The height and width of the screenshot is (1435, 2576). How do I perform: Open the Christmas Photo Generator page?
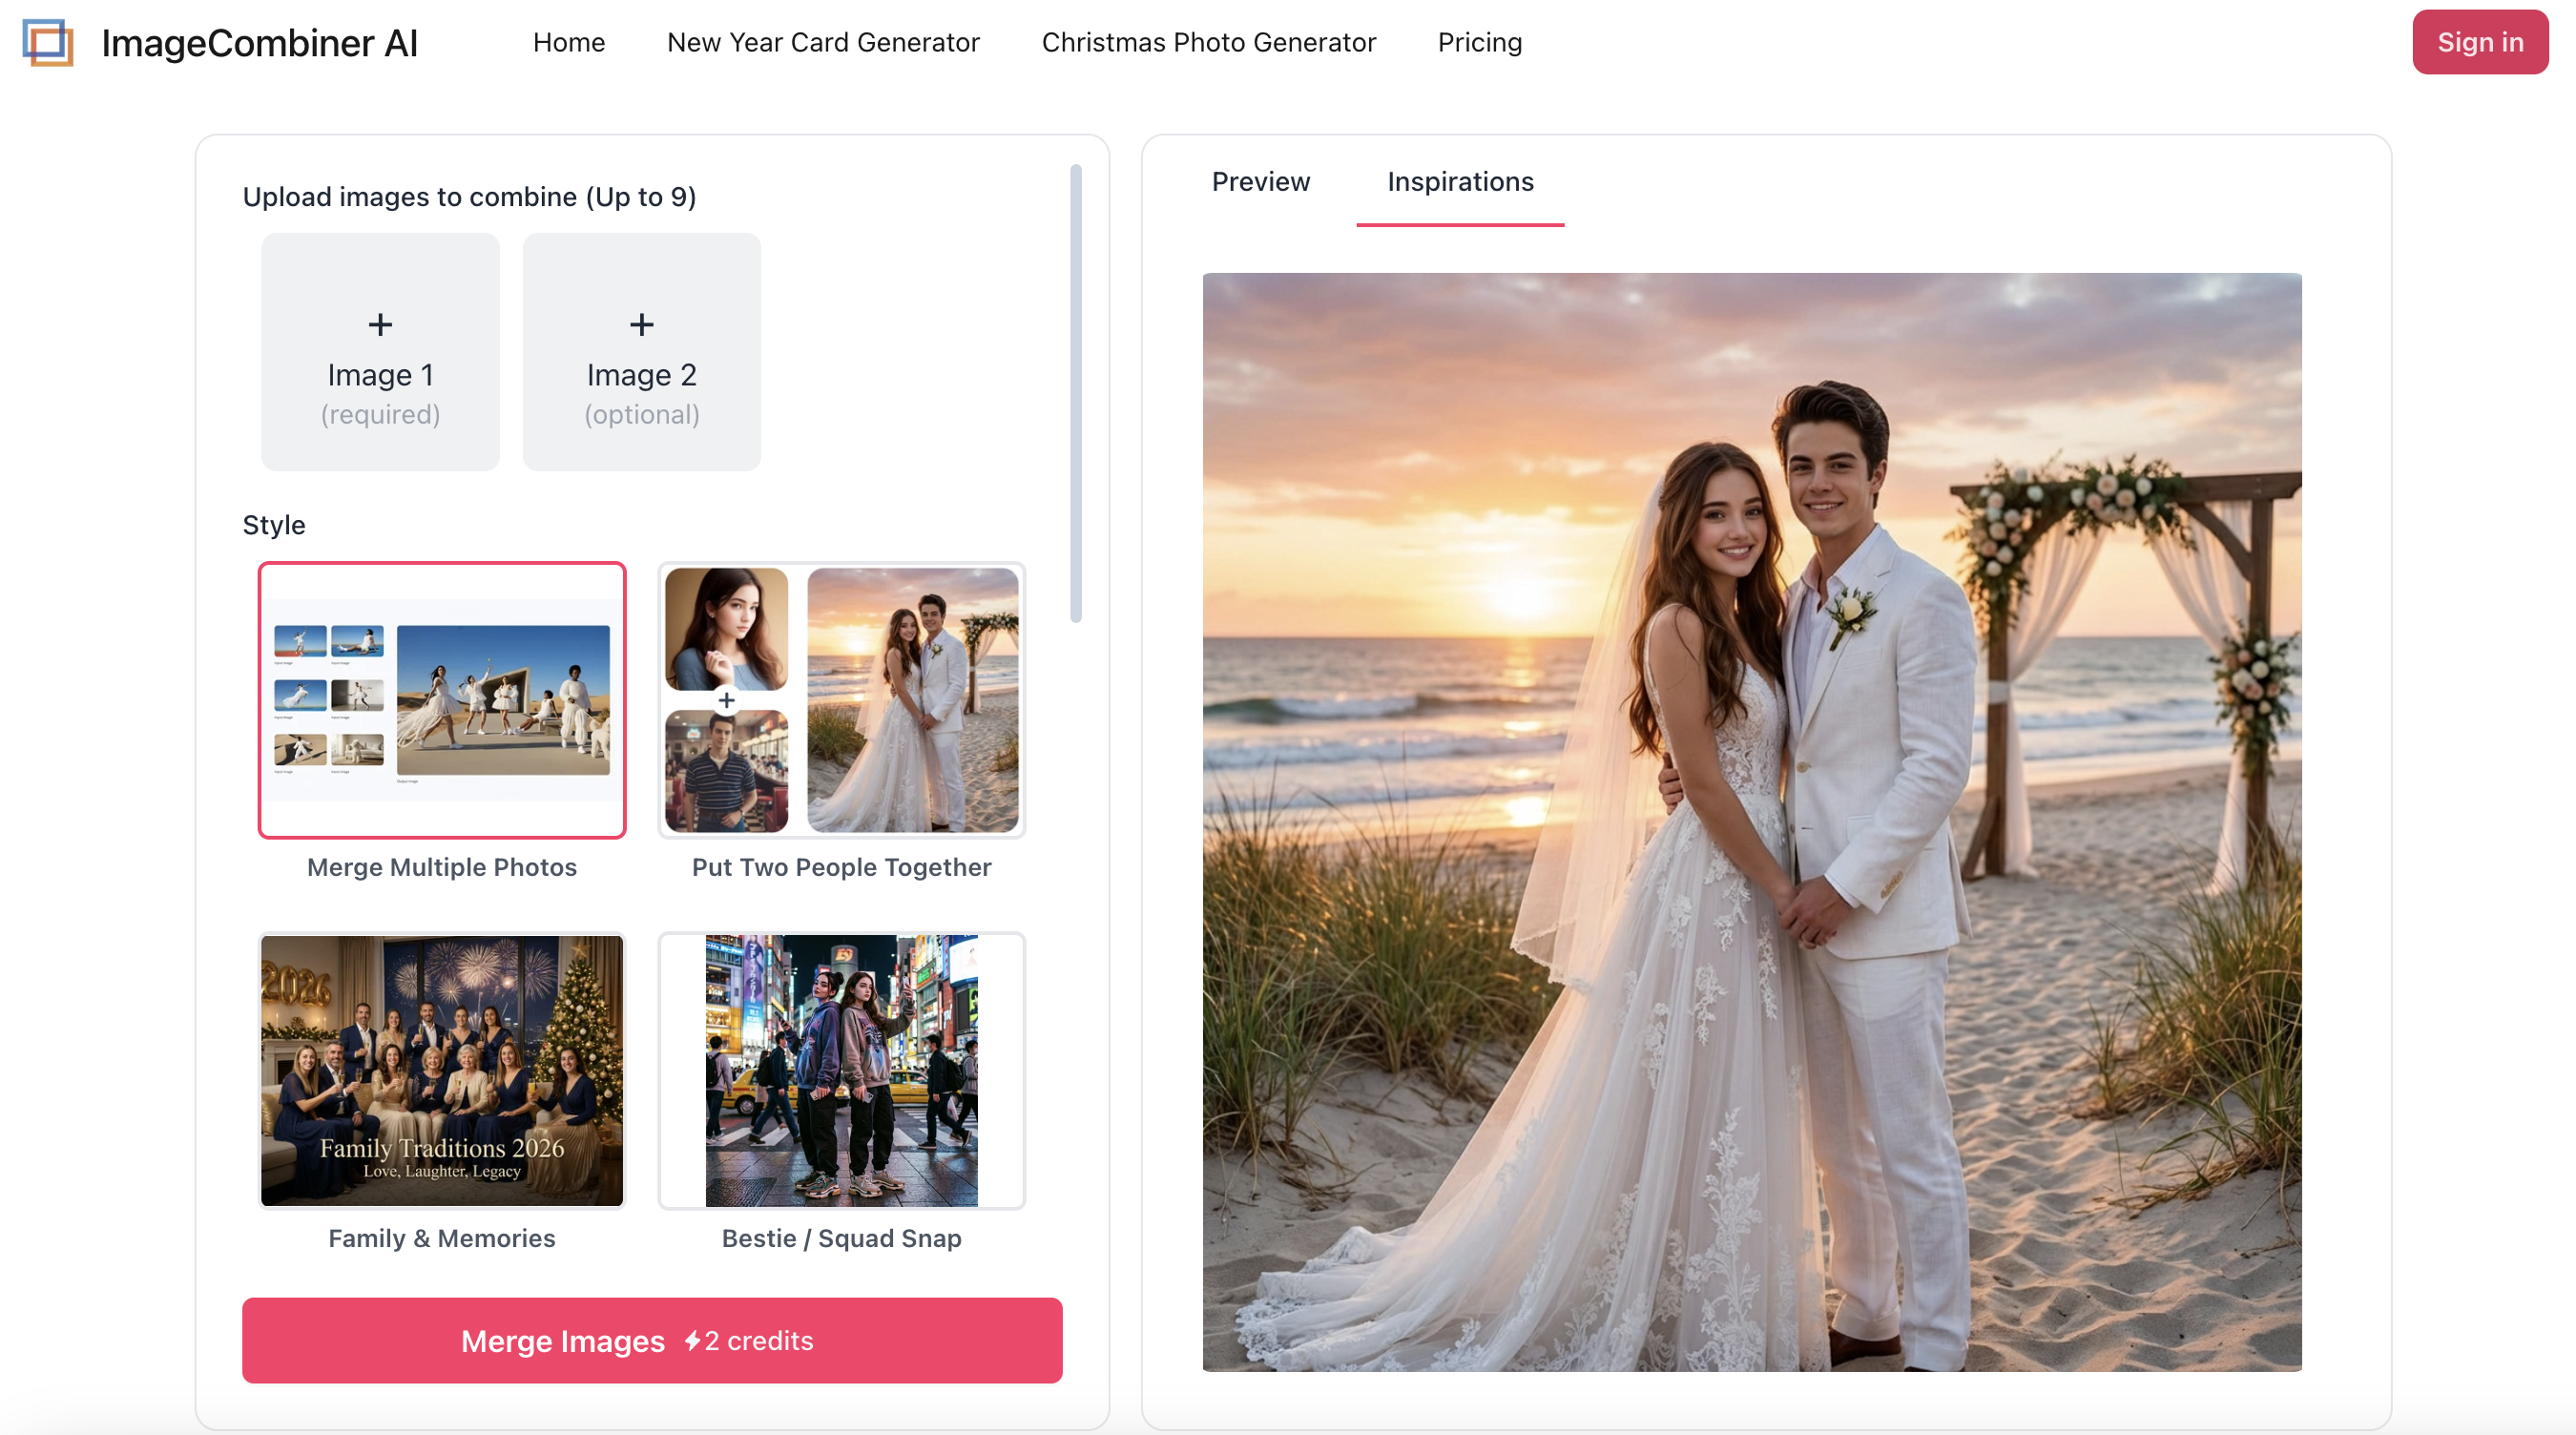[x=1208, y=42]
